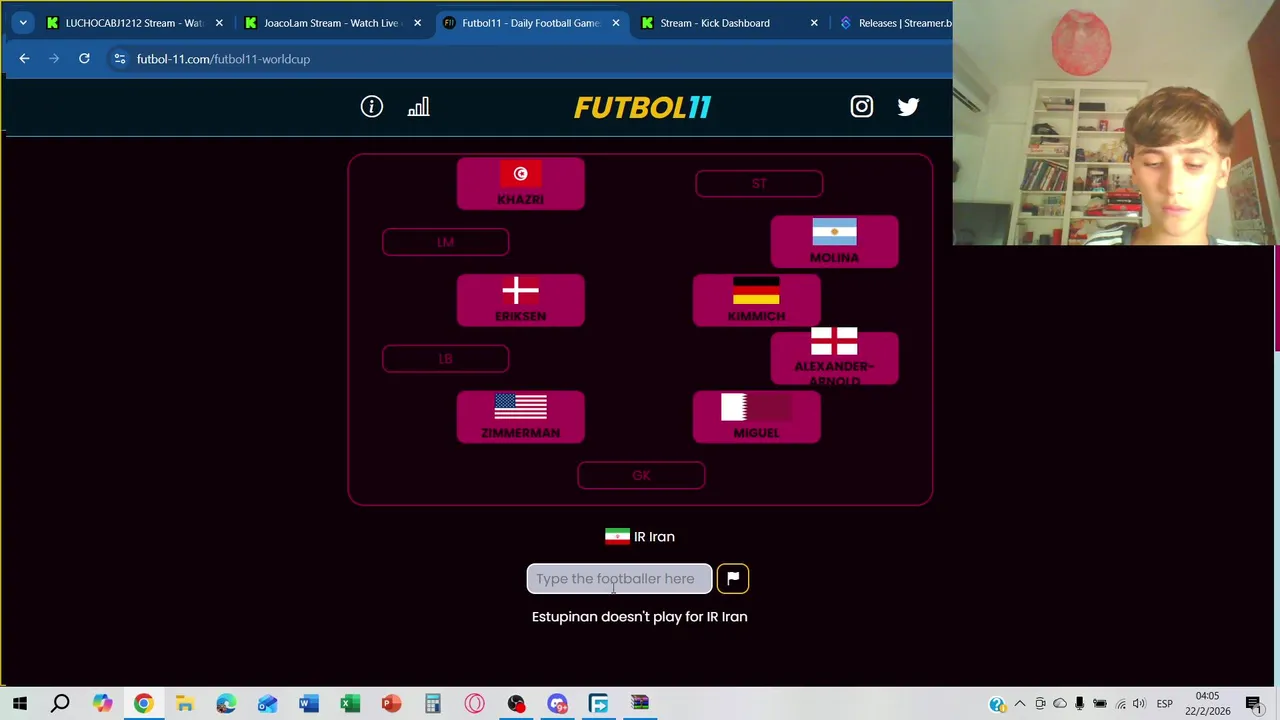The image size is (1280, 720).
Task: Open Outlook from the taskbar
Action: coord(267,703)
